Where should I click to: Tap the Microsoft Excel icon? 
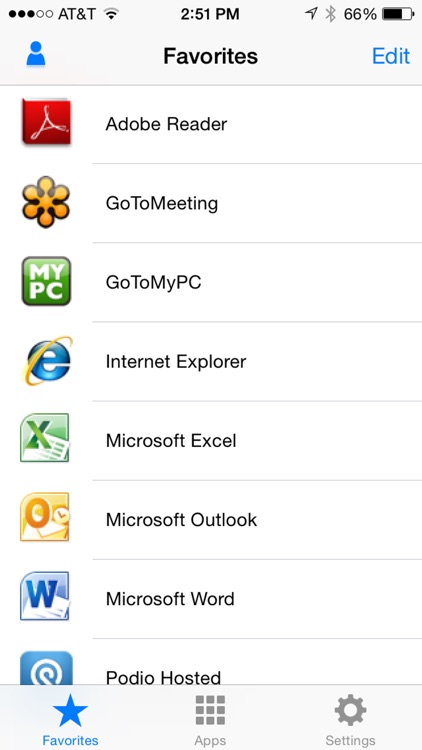coord(44,438)
